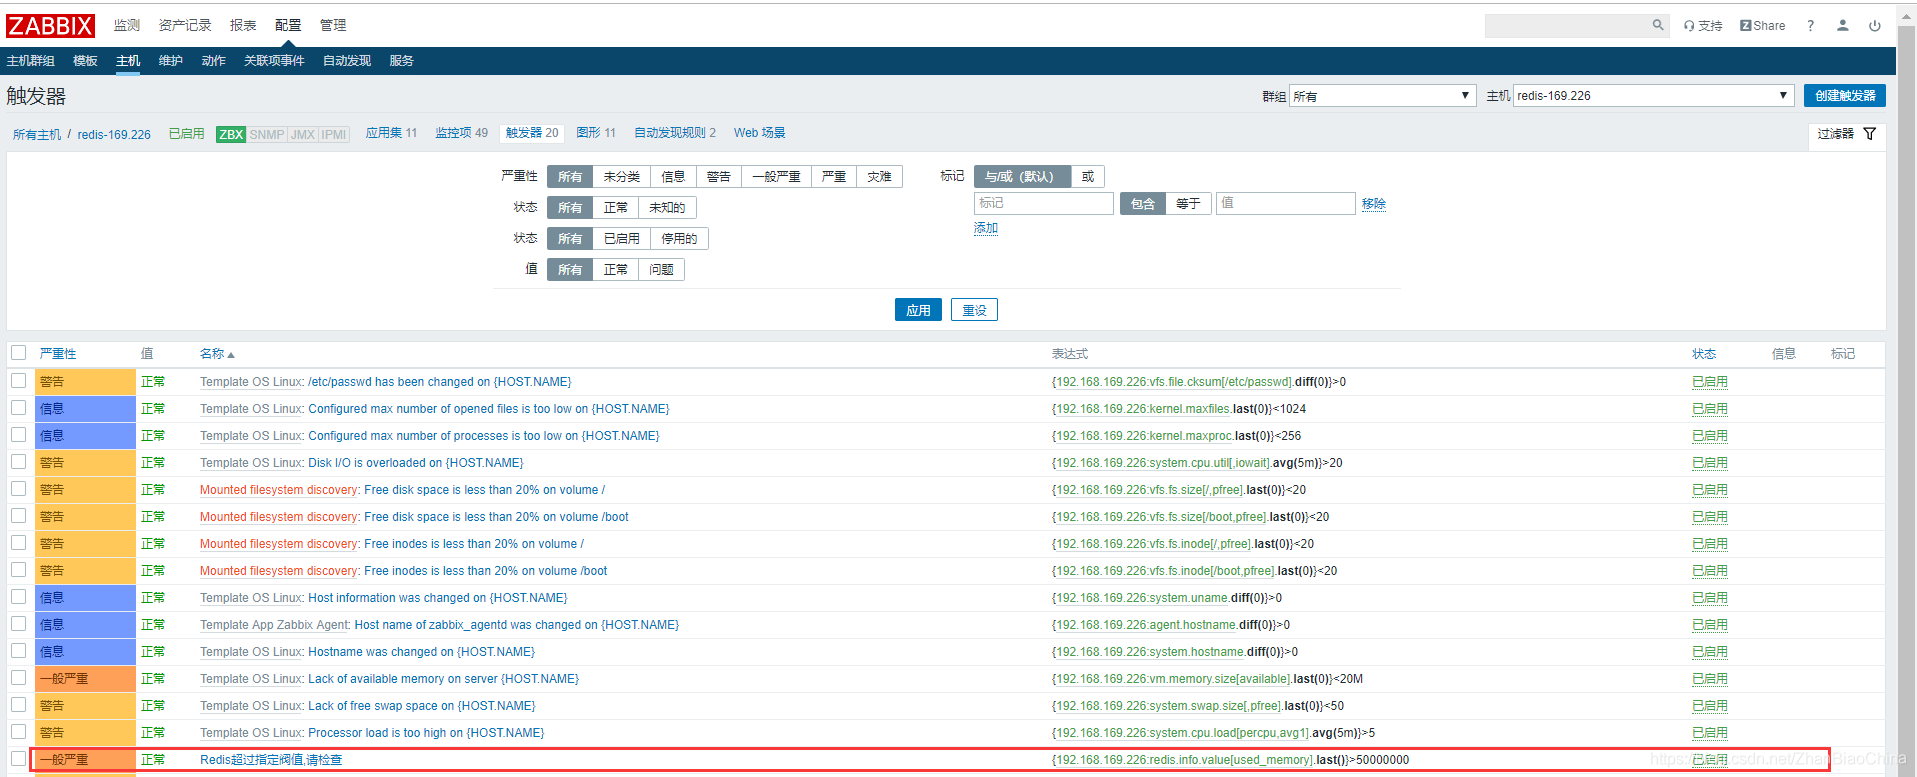Open the 资产记录 top menu
The height and width of the screenshot is (777, 1917).
click(x=185, y=25)
